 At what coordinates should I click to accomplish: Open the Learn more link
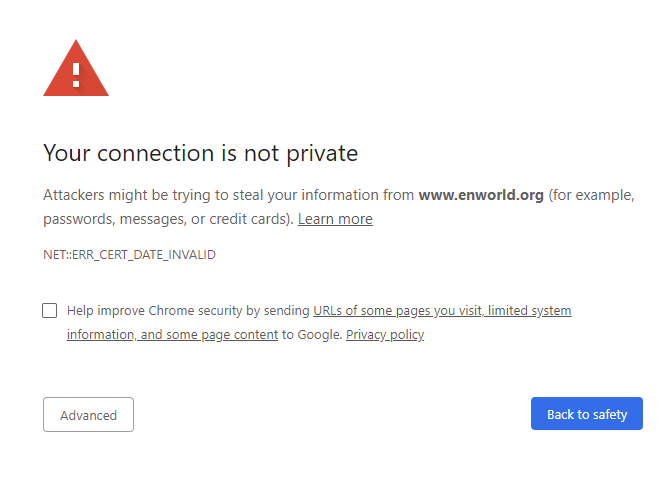(x=335, y=219)
